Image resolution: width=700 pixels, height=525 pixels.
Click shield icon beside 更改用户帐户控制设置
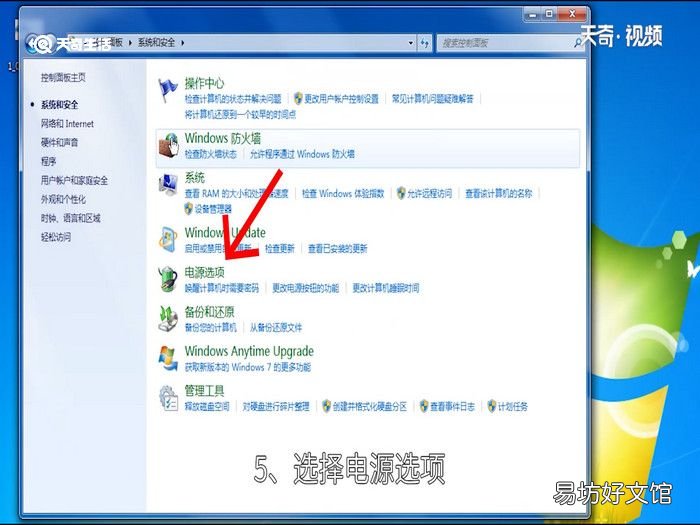coord(298,98)
